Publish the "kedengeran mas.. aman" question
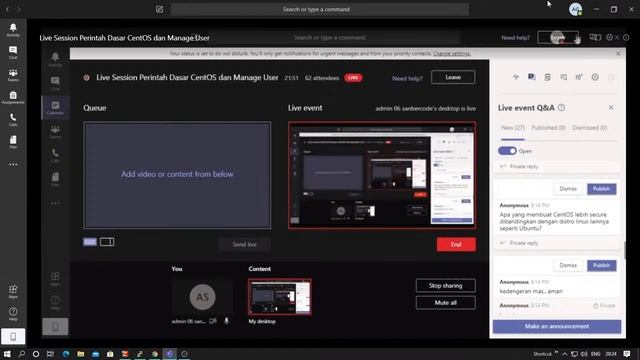 tap(602, 265)
